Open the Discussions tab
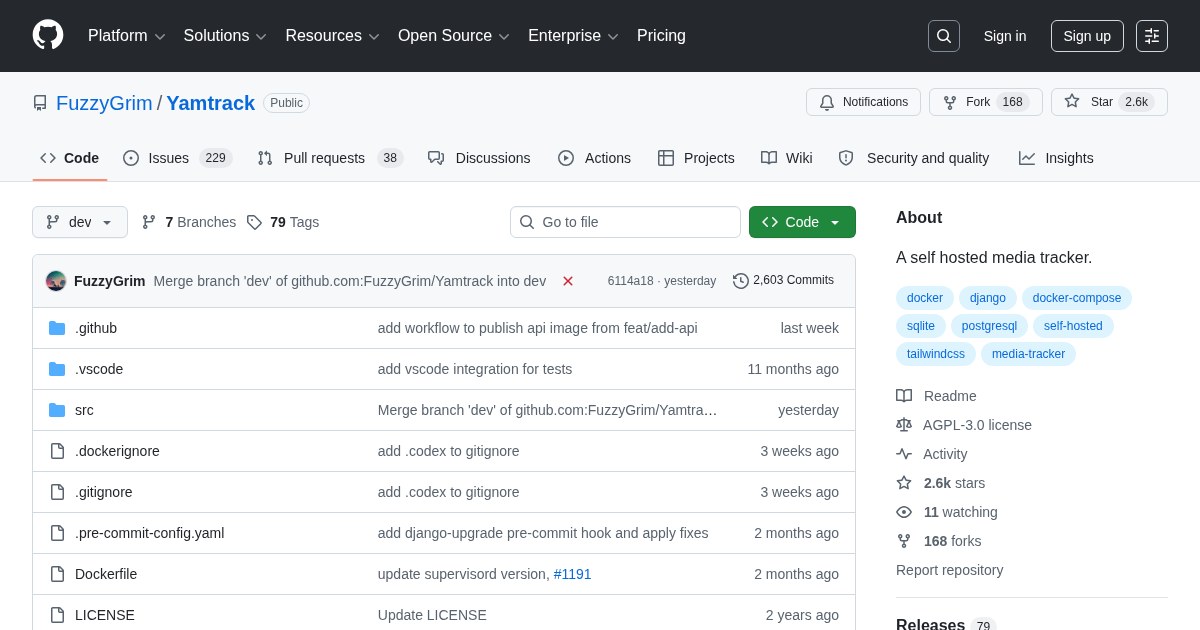Image resolution: width=1200 pixels, height=630 pixels. (479, 158)
